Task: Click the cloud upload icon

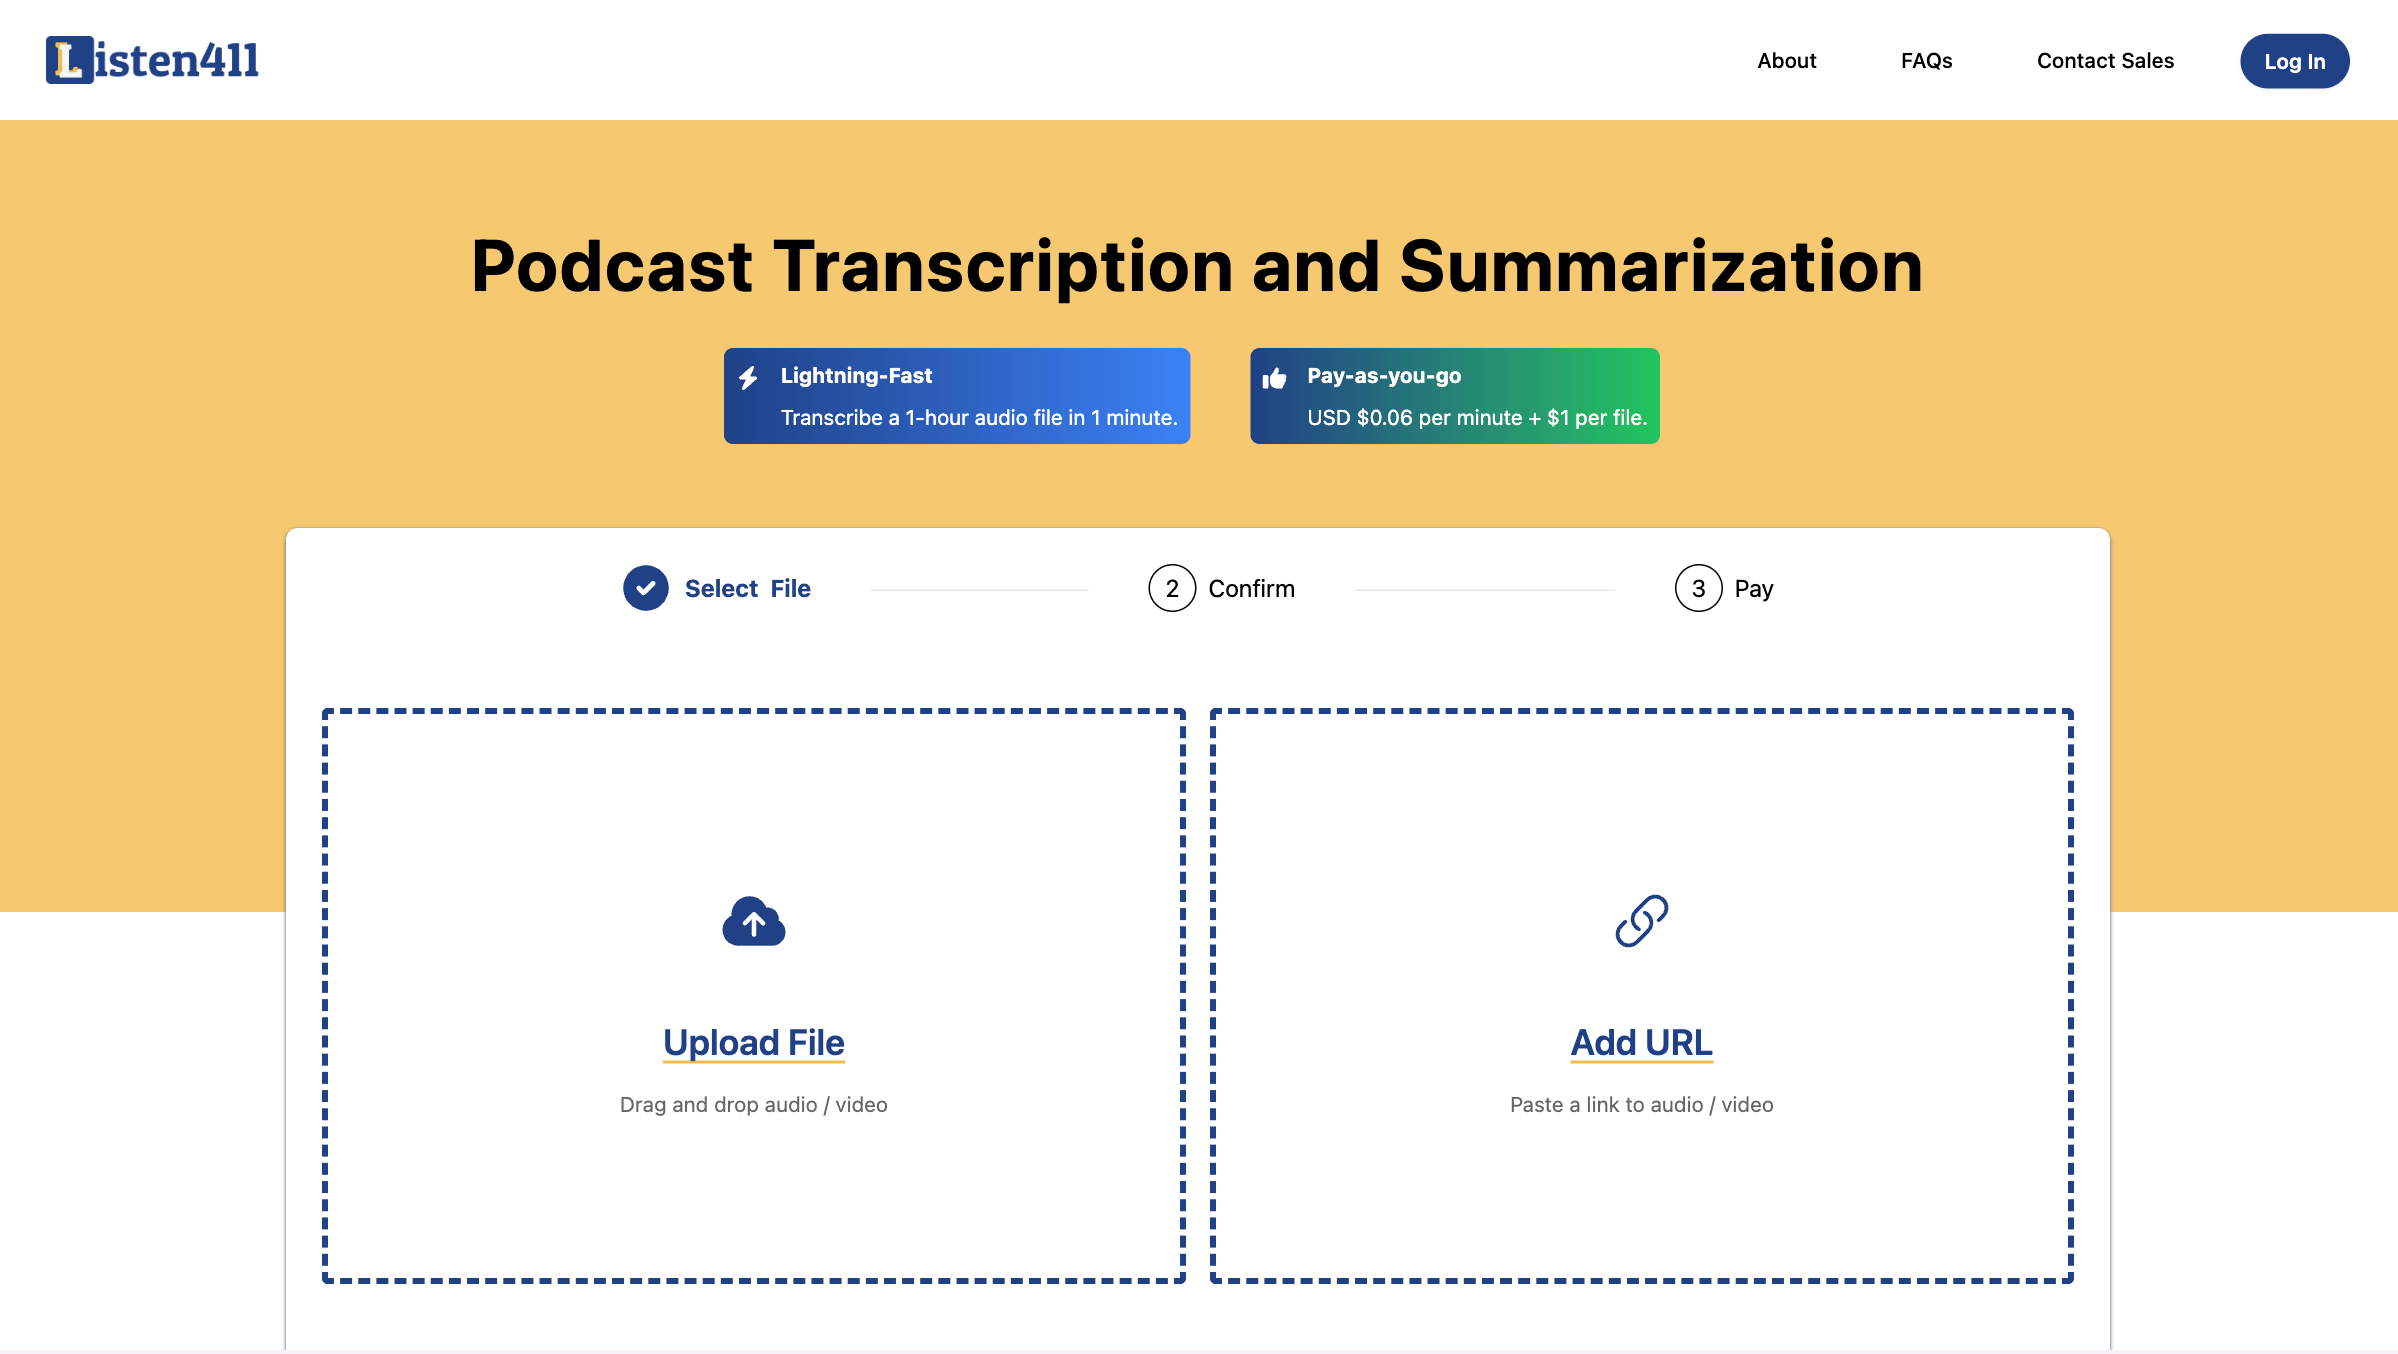Action: point(753,919)
